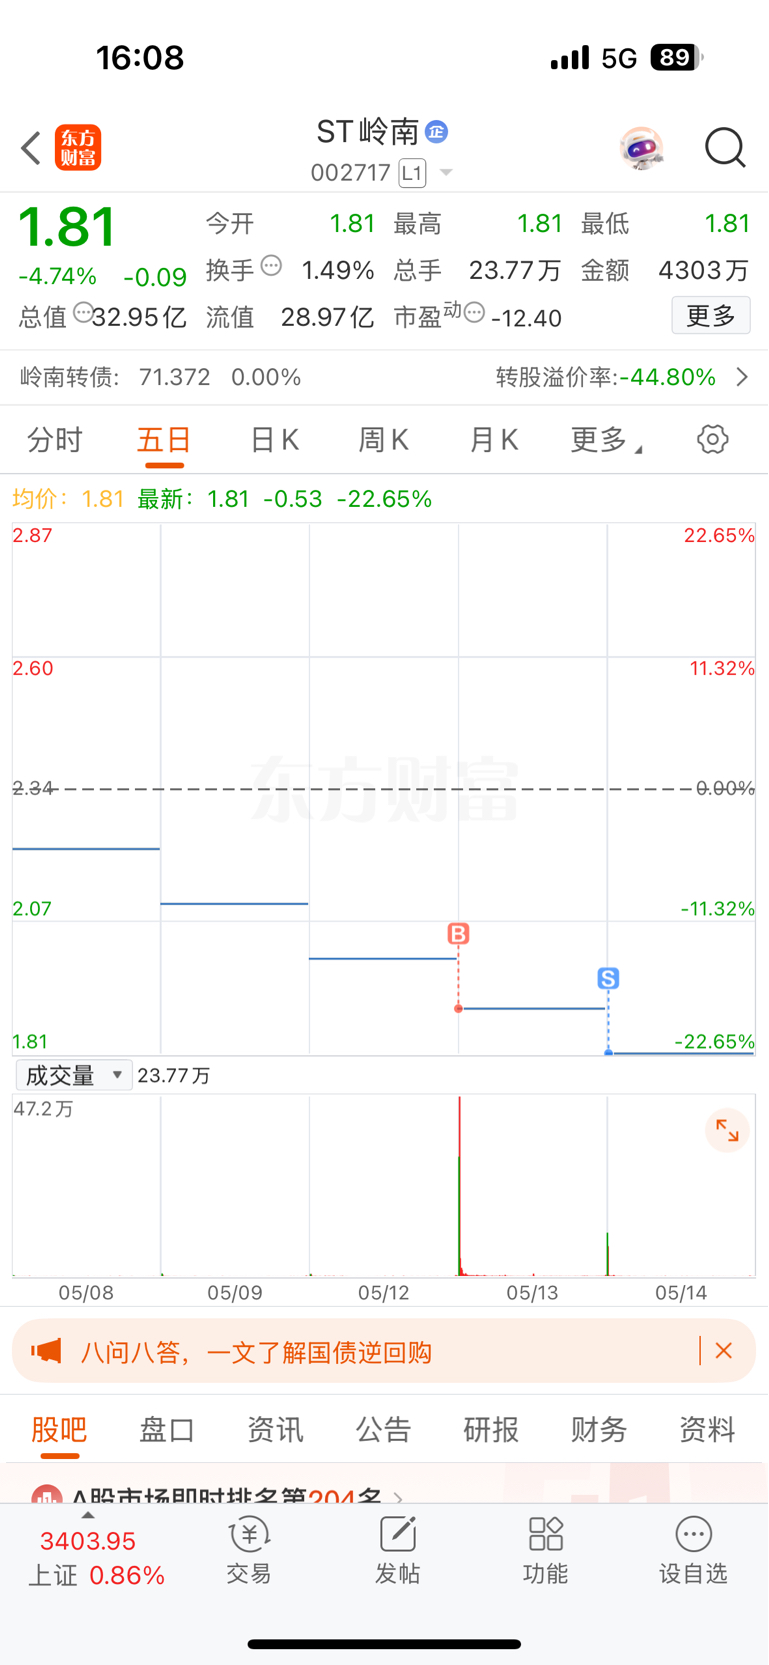Open the robot assistant avatar
The width and height of the screenshot is (769, 1665).
(x=641, y=148)
